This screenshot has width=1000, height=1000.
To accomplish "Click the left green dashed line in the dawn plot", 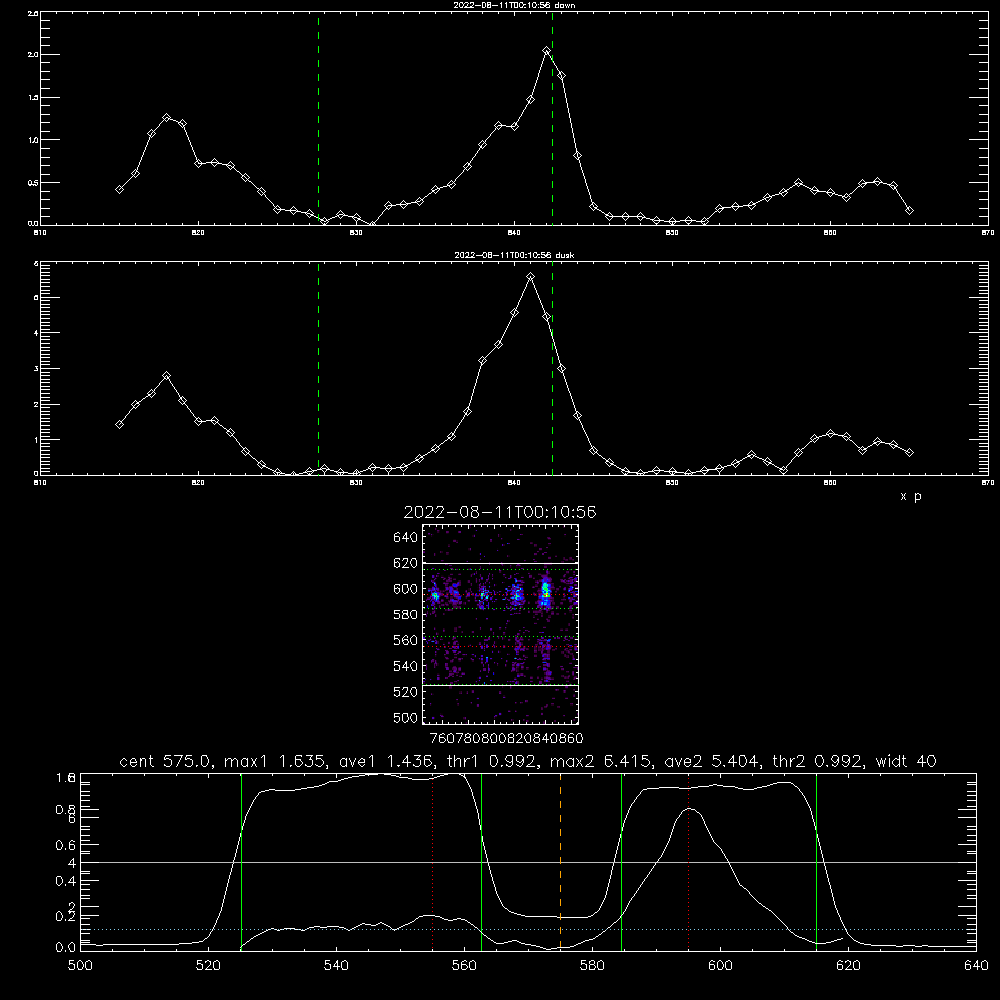I will click(x=318, y=118).
